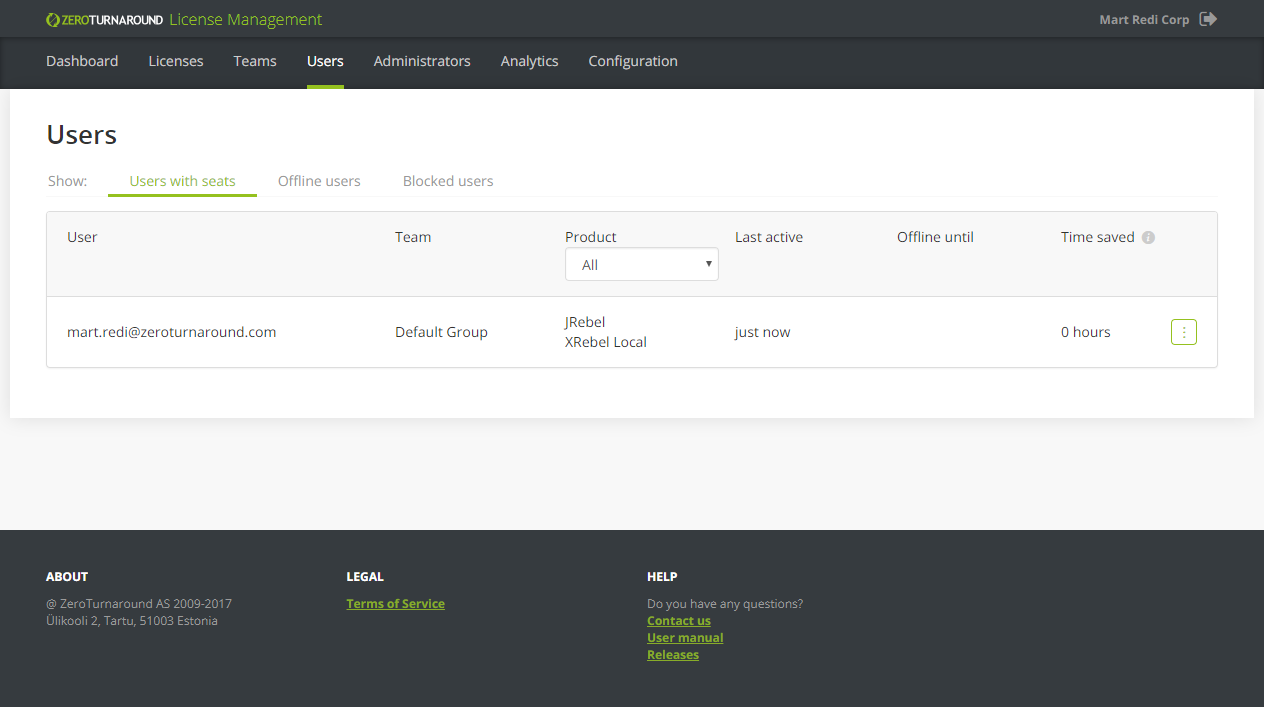
Task: Click the User column header
Action: pyautogui.click(x=82, y=237)
